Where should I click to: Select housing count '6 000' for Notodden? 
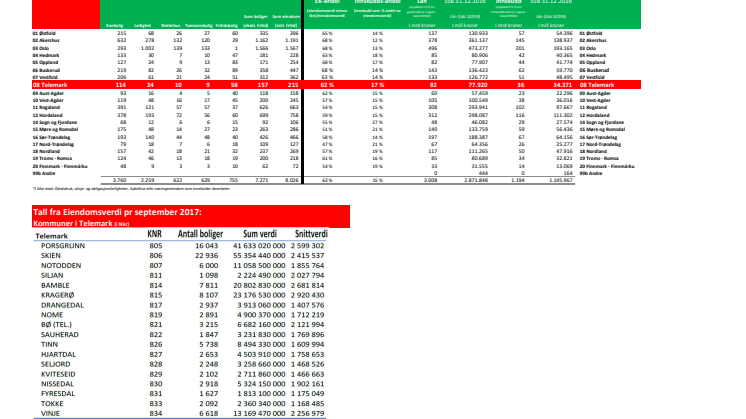pyautogui.click(x=209, y=266)
